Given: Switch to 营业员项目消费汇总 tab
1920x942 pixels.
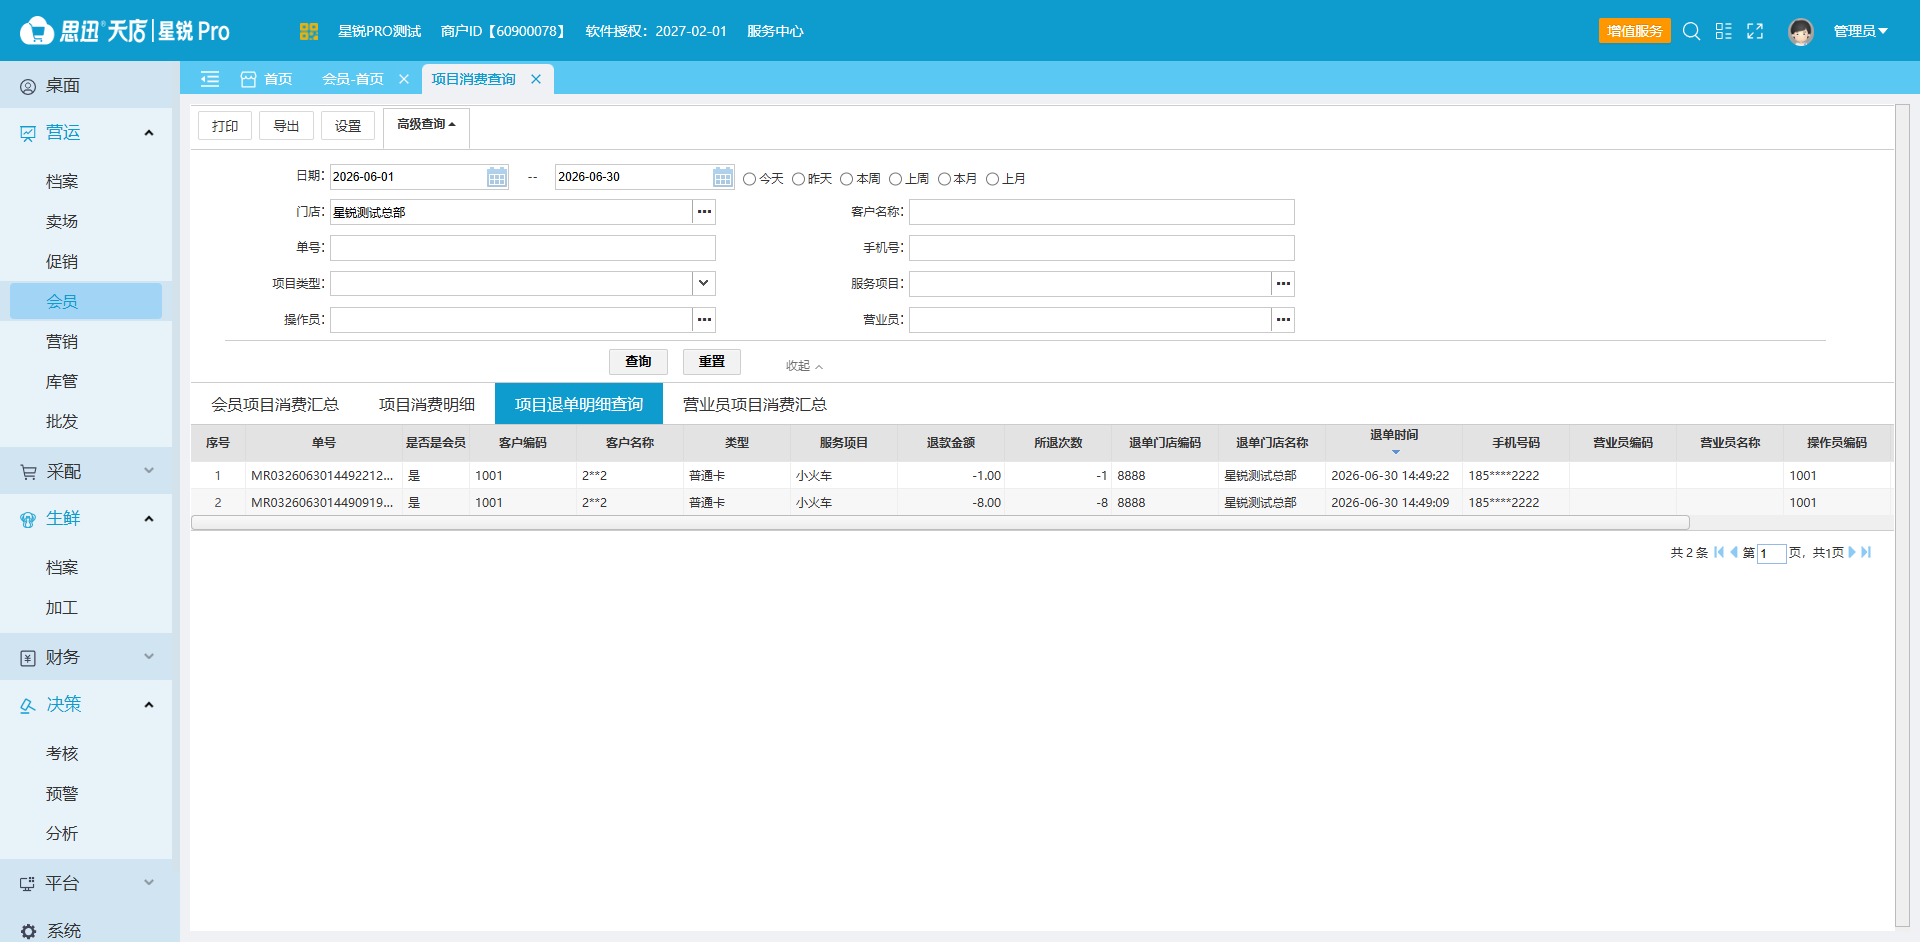Looking at the screenshot, I should (755, 404).
